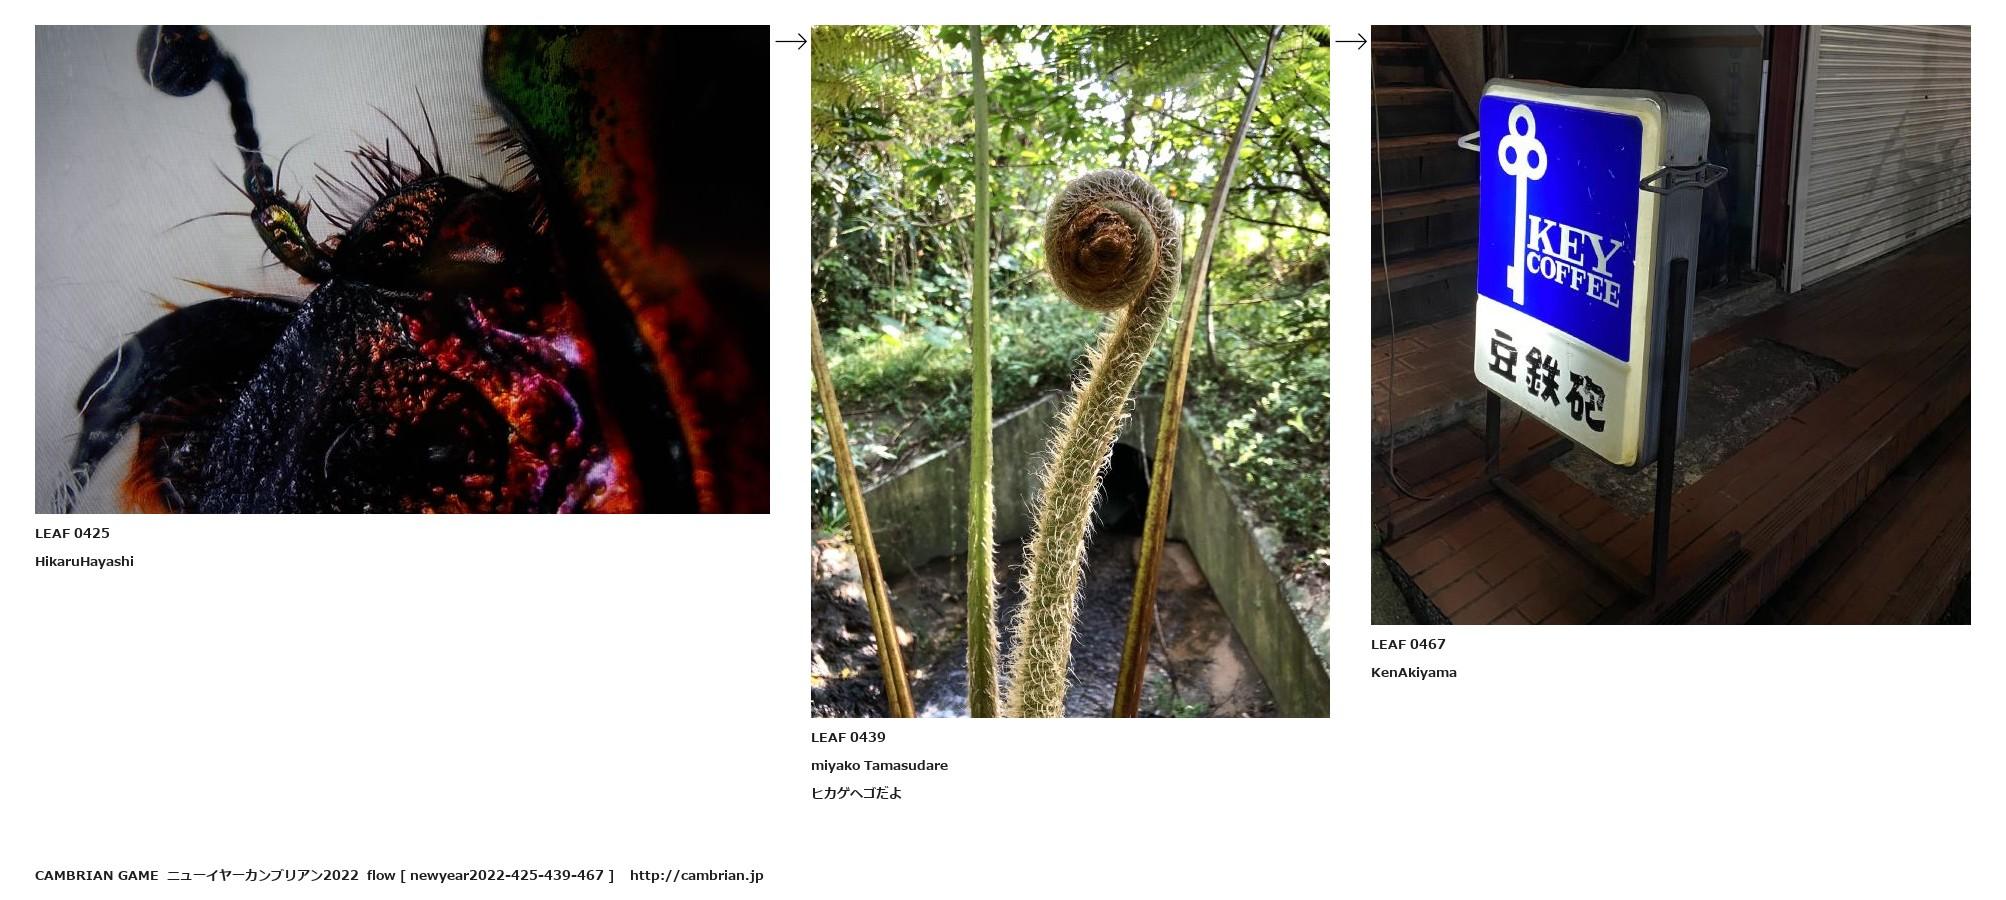Click the caption ヒカゲヘゴだよ under the fern
The height and width of the screenshot is (900, 2006).
point(856,794)
